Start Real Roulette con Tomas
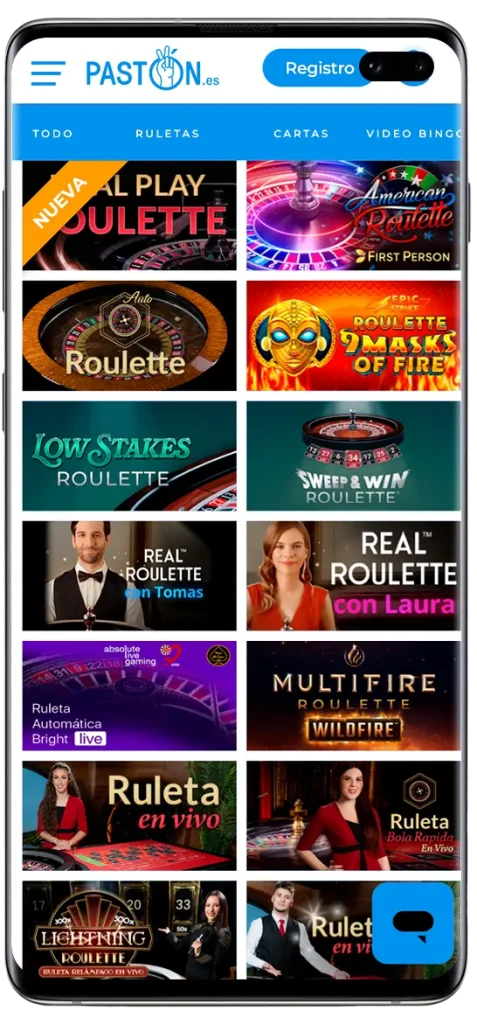Screen dimensions: 477x1024 pos(129,576)
